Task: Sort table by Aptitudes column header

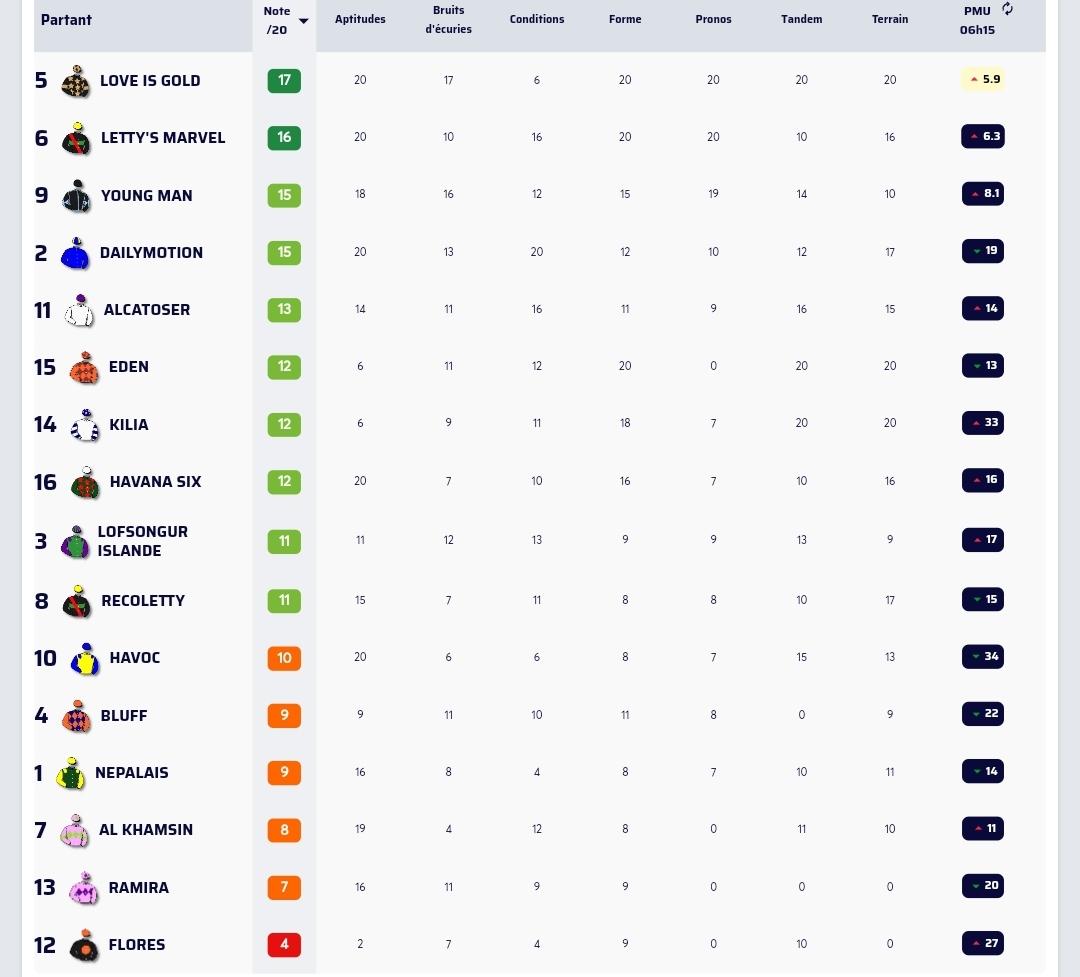Action: point(360,19)
